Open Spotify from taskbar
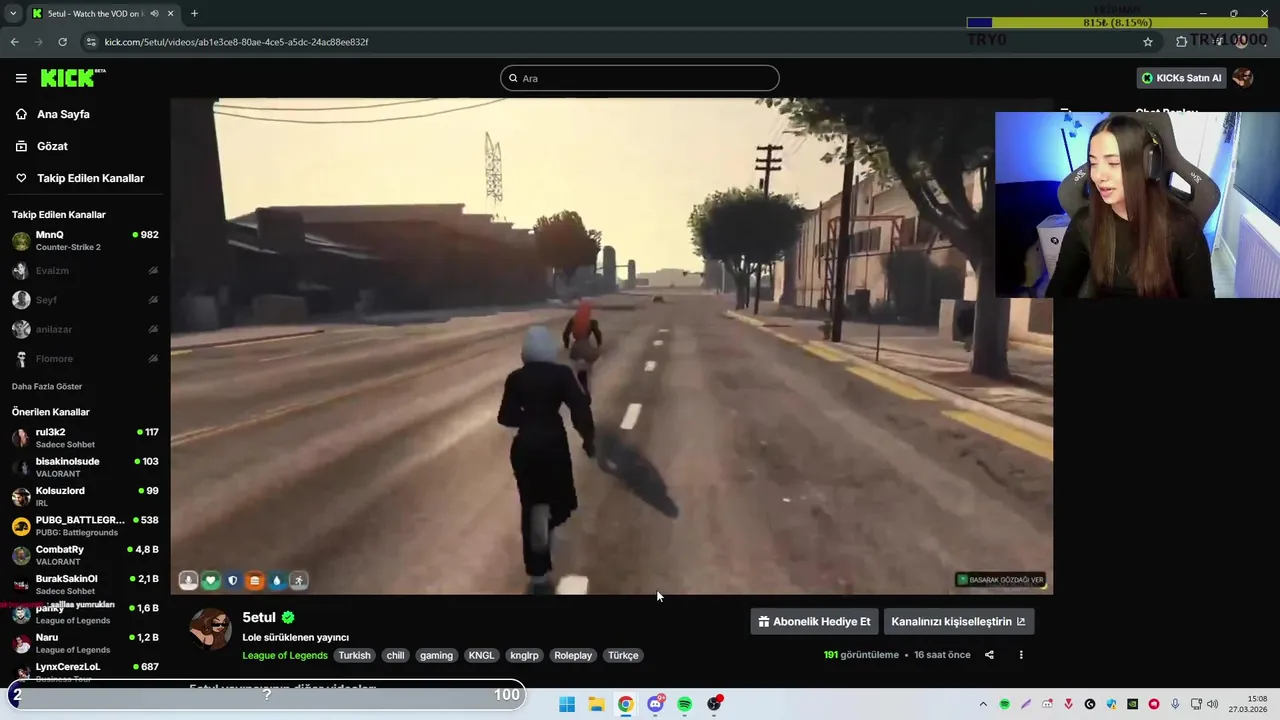This screenshot has height=720, width=1280. click(684, 704)
